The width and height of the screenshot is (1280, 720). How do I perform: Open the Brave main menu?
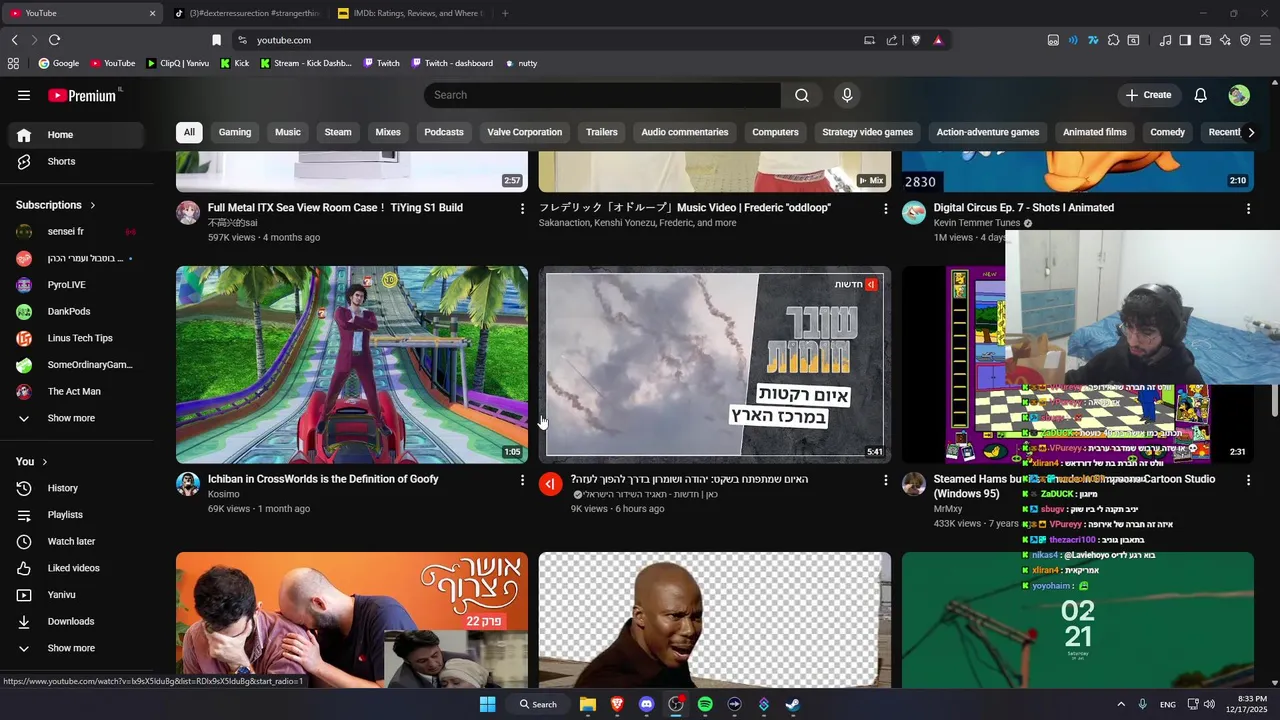click(1266, 40)
